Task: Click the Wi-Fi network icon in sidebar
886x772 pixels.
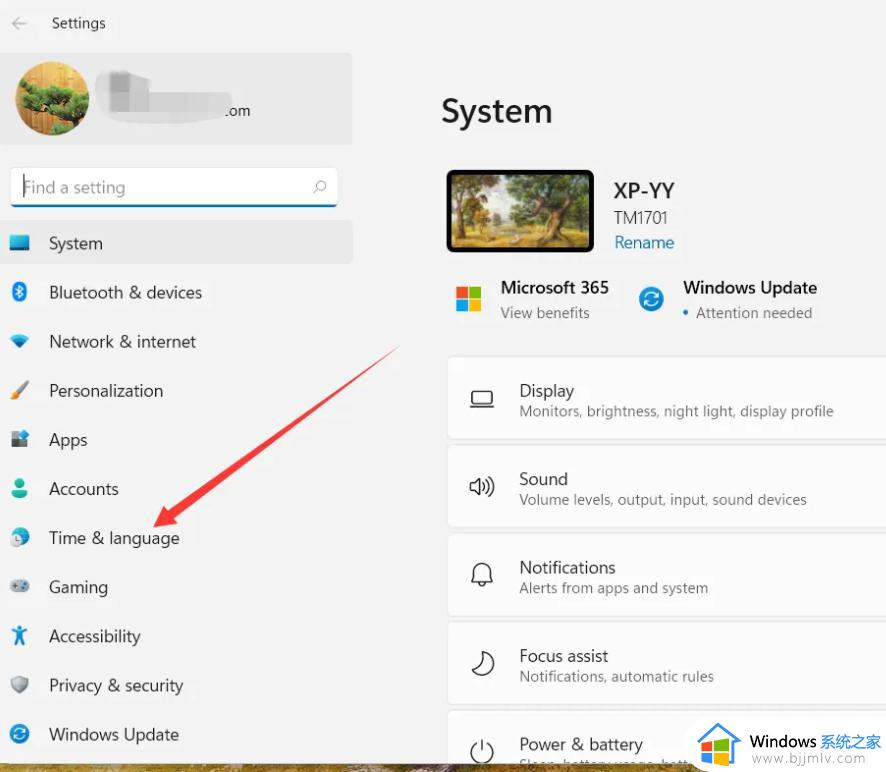Action: [x=20, y=341]
